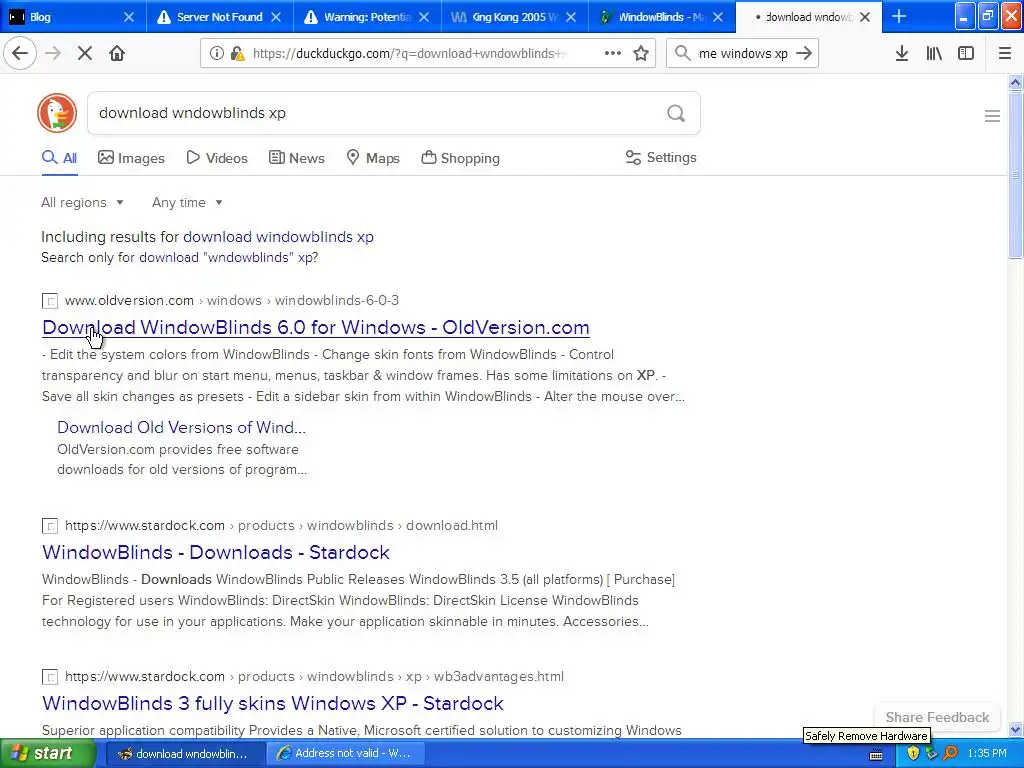Click scrollbar up arrow of page
Image resolution: width=1024 pixels, height=768 pixels.
1016,82
